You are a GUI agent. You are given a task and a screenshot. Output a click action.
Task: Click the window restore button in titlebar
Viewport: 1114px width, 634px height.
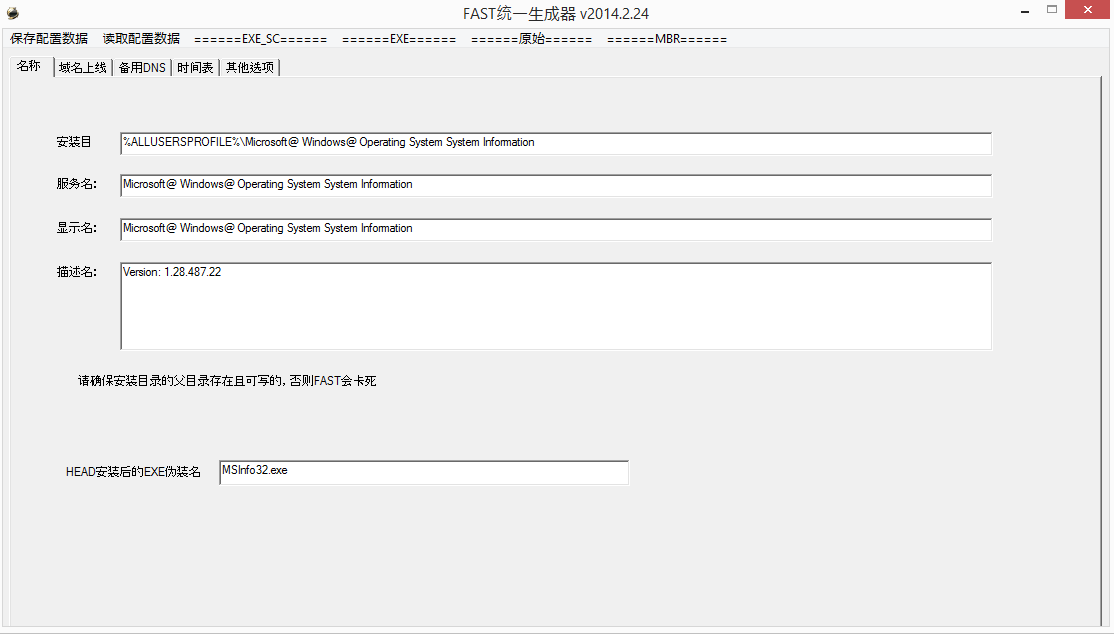1053,9
